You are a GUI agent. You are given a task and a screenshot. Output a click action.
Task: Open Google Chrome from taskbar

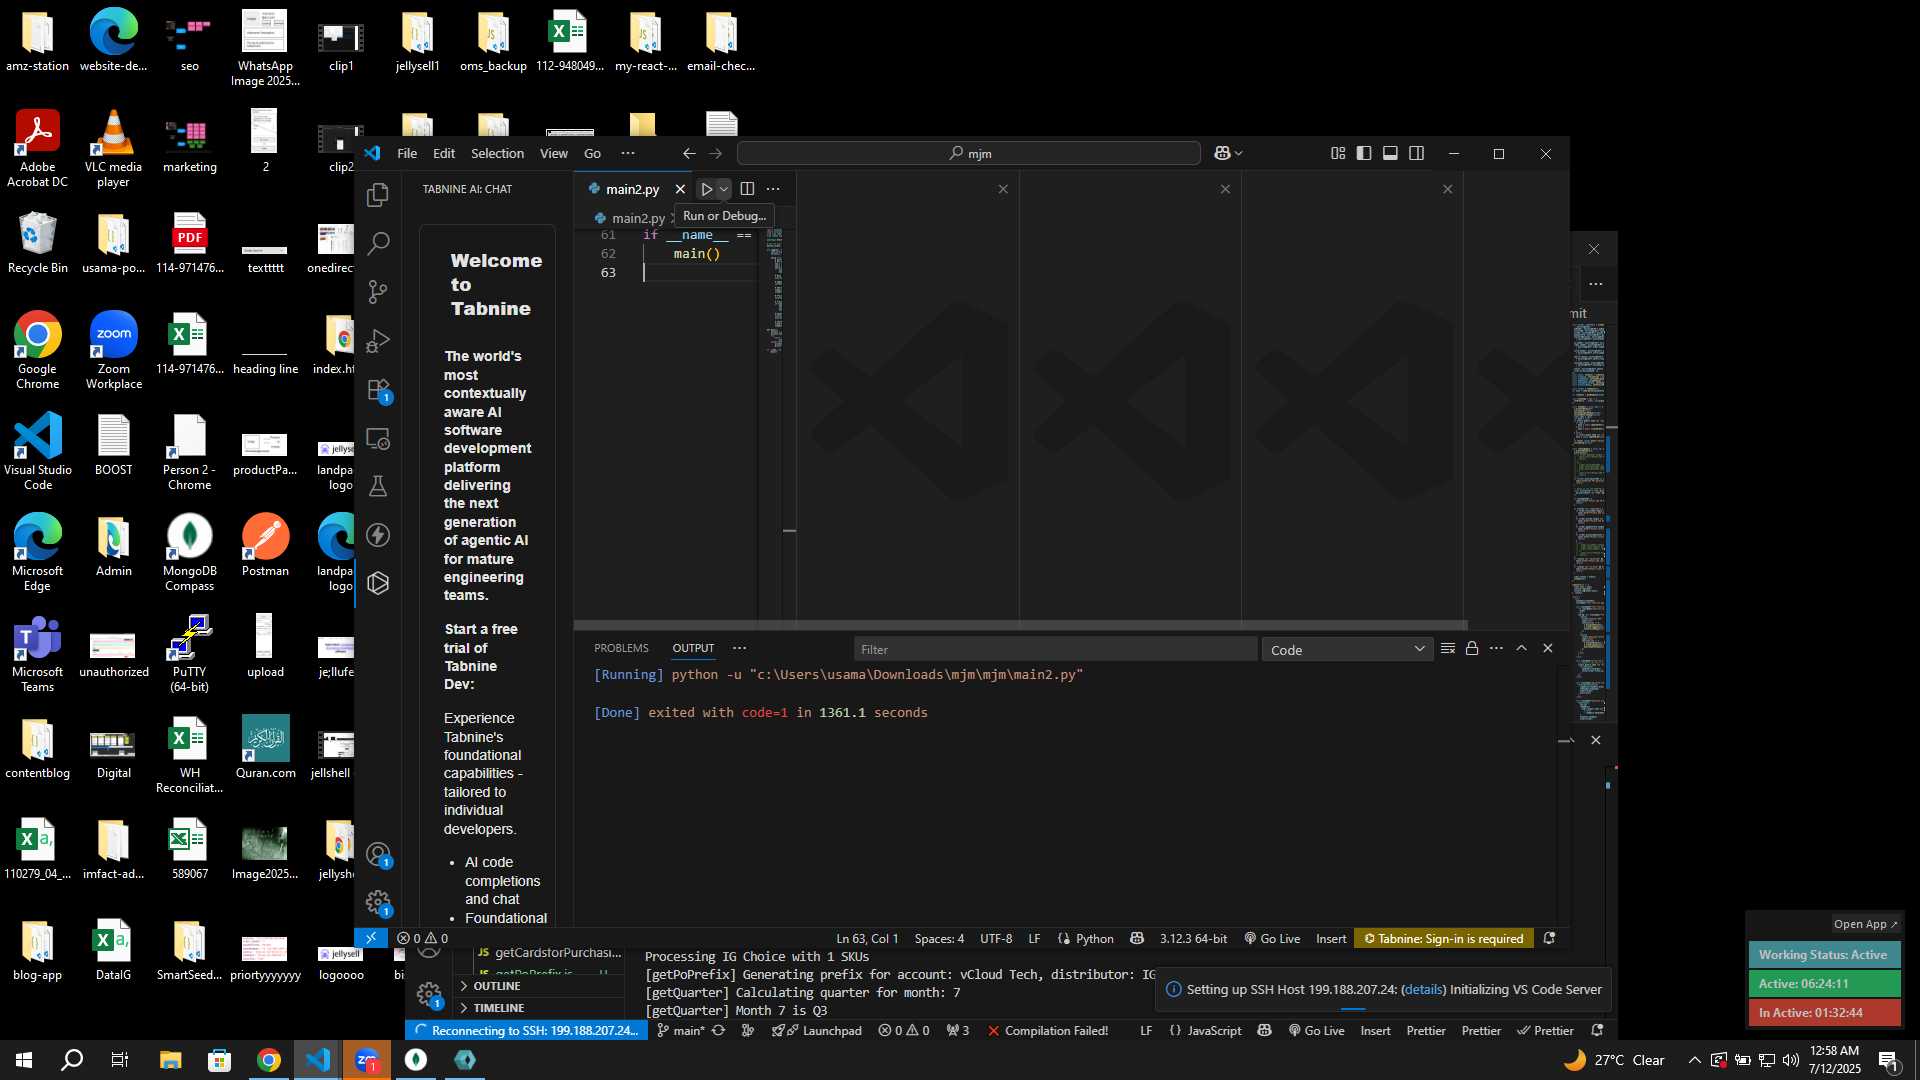click(x=268, y=1060)
